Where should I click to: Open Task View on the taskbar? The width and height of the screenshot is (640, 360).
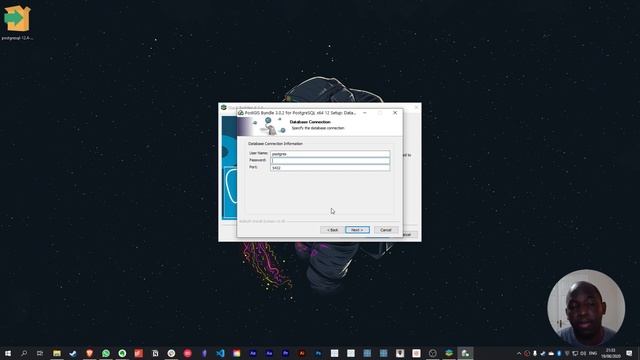[40, 353]
